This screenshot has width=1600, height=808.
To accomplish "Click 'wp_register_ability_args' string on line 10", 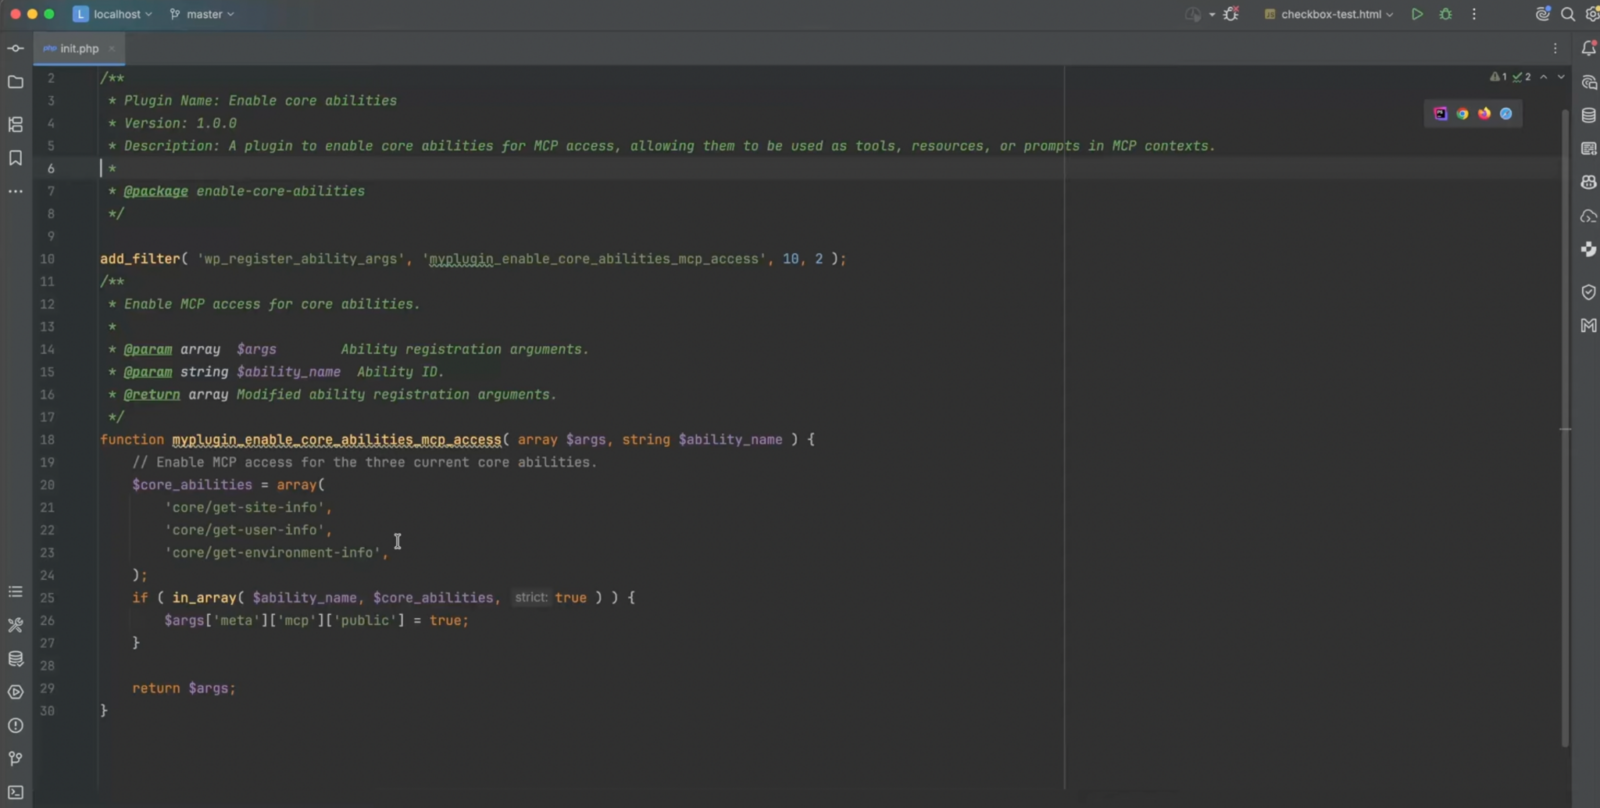I will (301, 259).
